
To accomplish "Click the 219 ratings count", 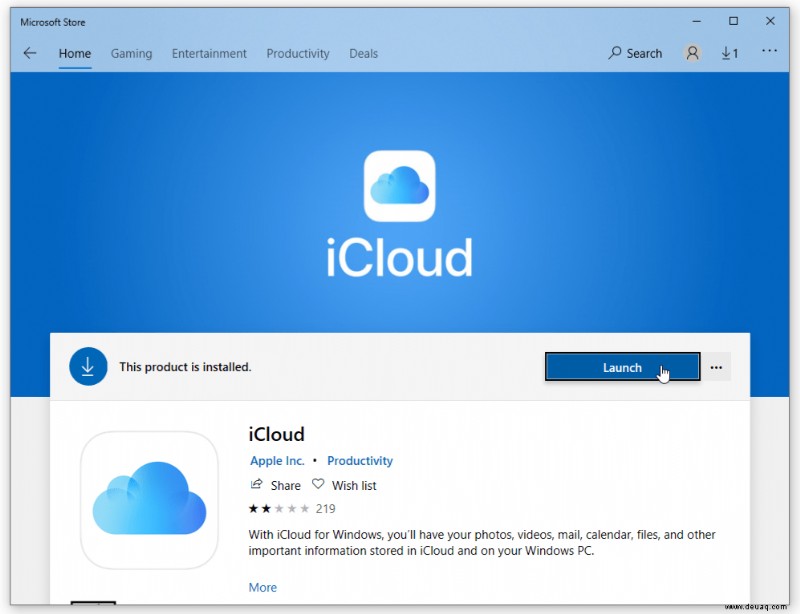I will 326,508.
